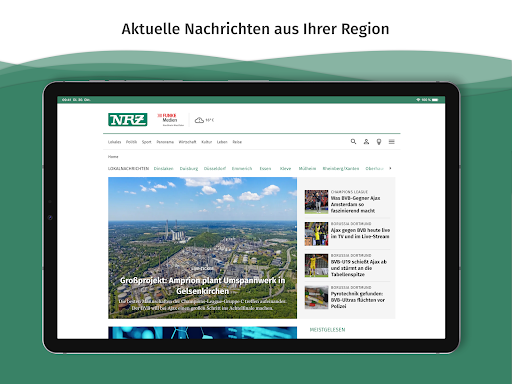The image size is (512, 384).
Task: Open the Duisburg local news link
Action: [x=189, y=169]
